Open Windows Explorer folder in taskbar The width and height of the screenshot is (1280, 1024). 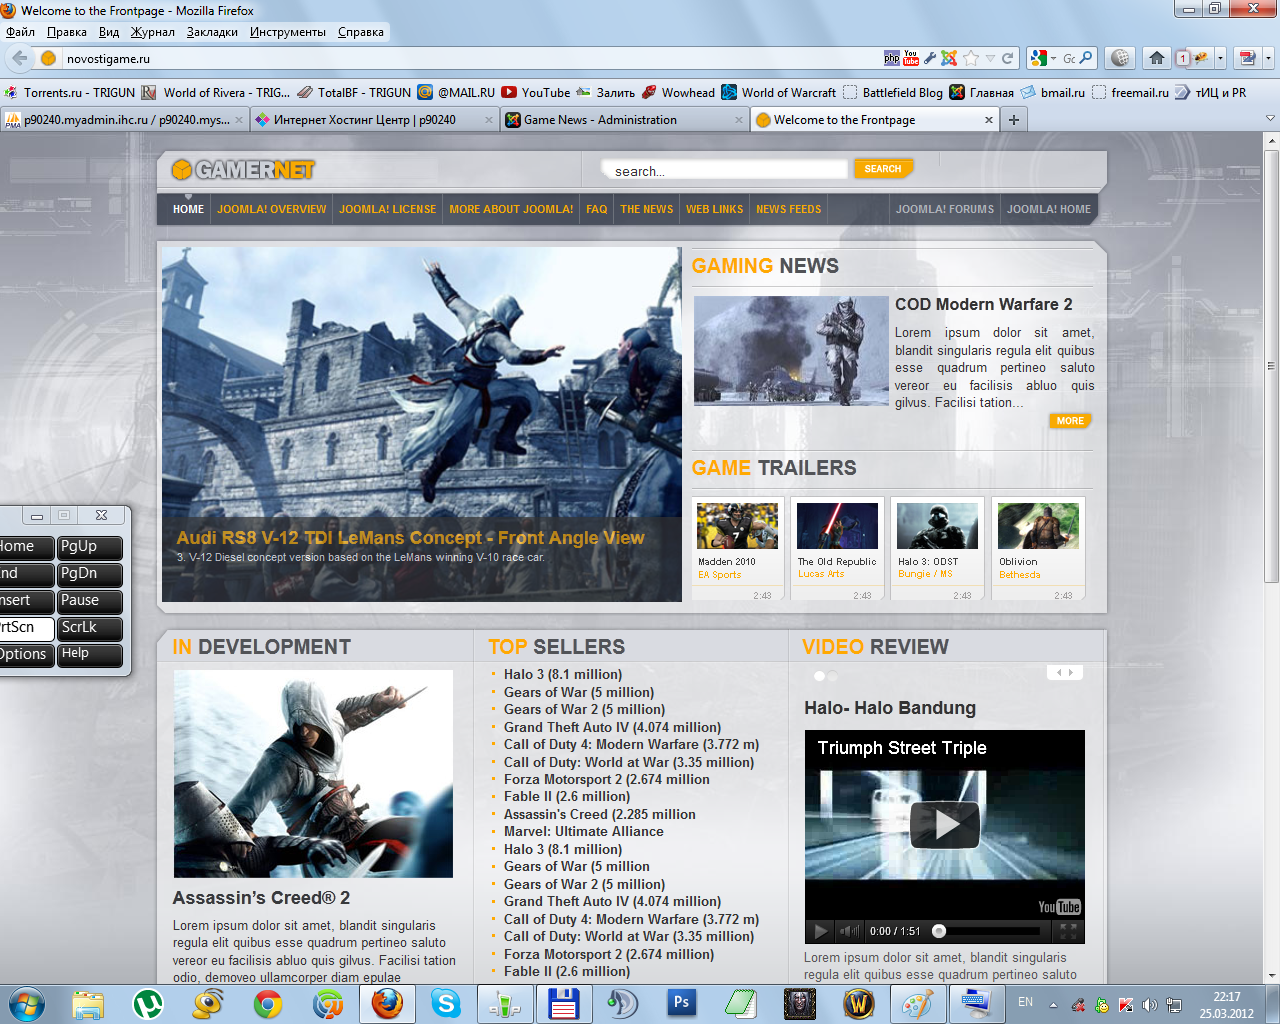point(88,1003)
